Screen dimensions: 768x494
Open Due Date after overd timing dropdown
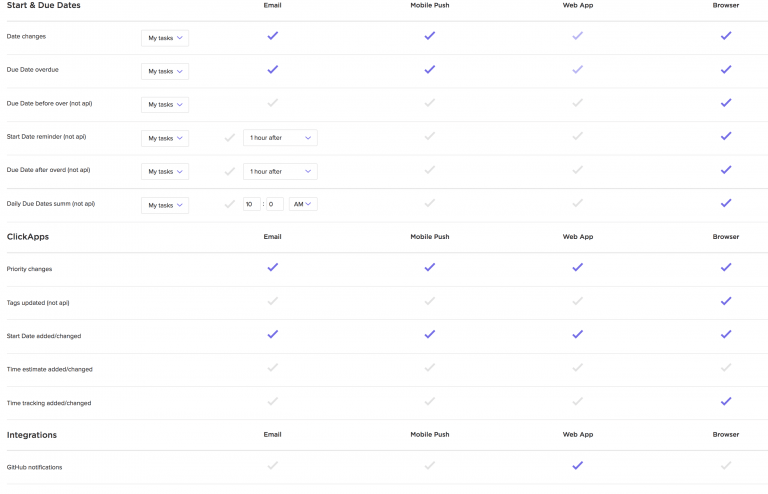pyautogui.click(x=280, y=171)
